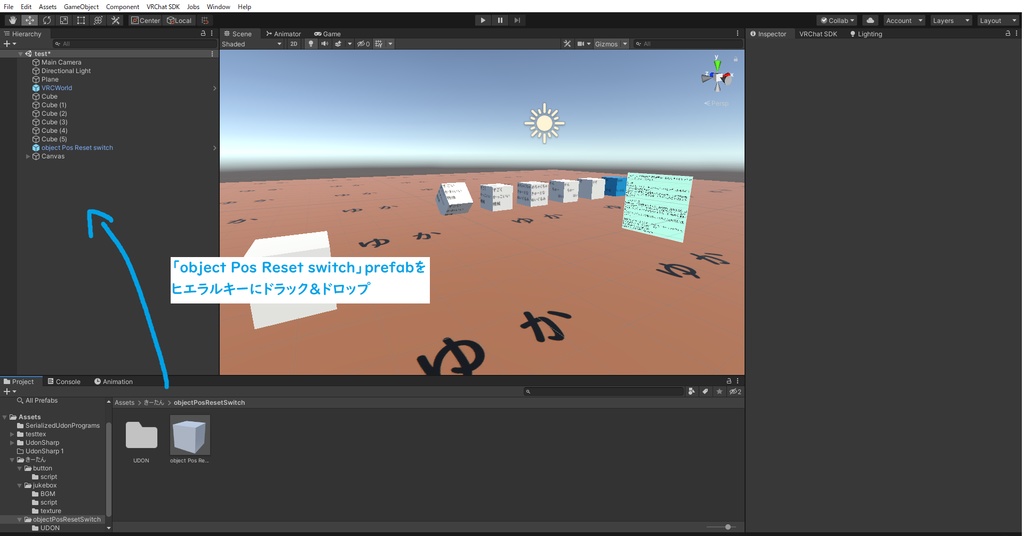Select the Hand tool
Screen dimensions: 1024x536
click(x=12, y=20)
